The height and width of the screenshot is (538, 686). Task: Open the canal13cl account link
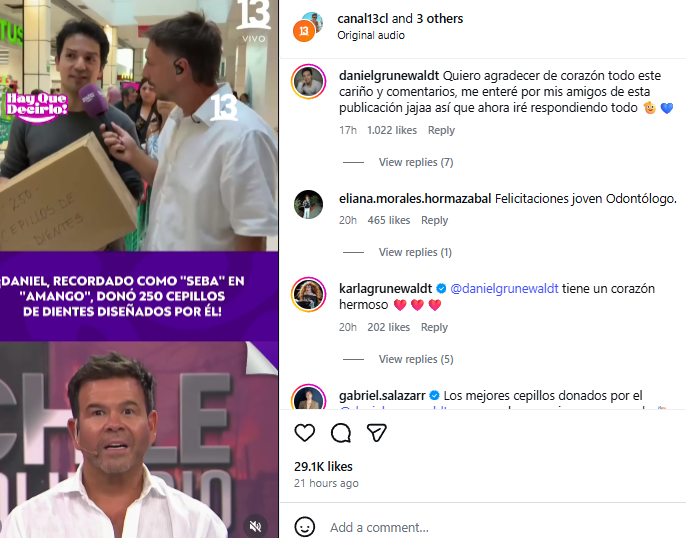361,18
